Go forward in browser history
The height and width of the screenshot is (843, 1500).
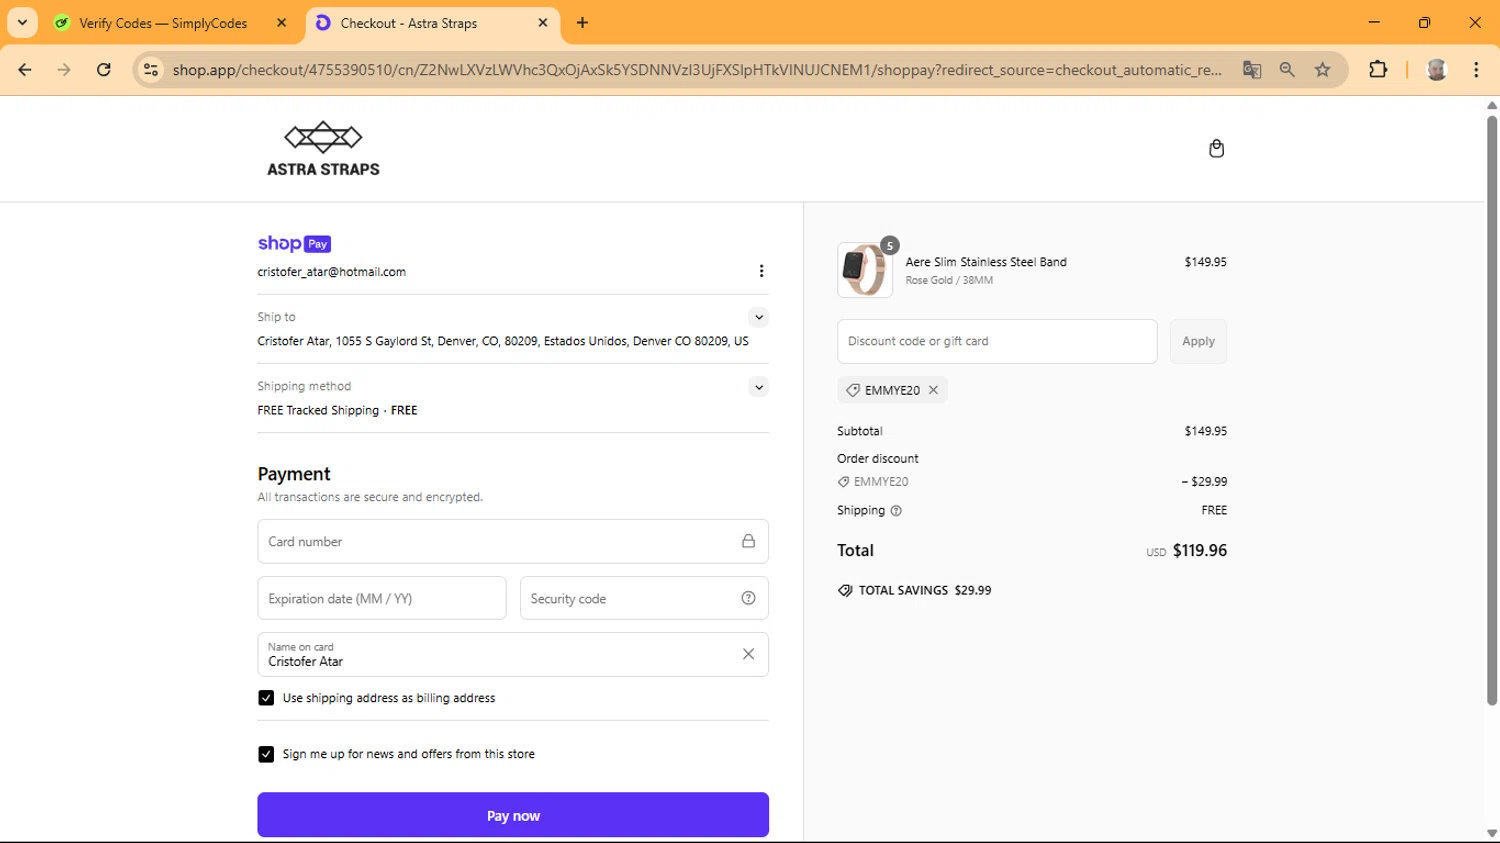[64, 69]
